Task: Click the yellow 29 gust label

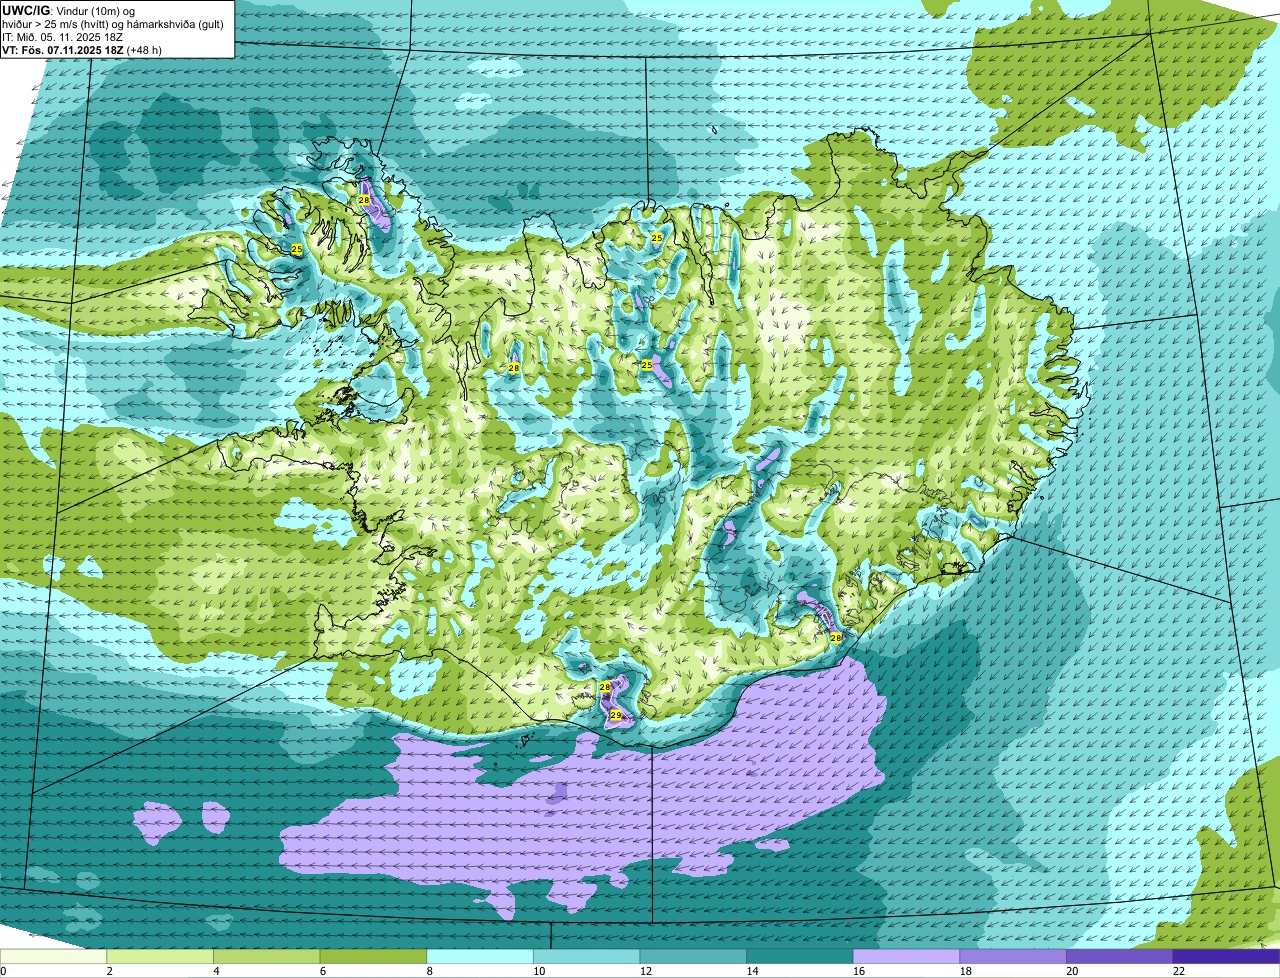Action: click(x=616, y=715)
